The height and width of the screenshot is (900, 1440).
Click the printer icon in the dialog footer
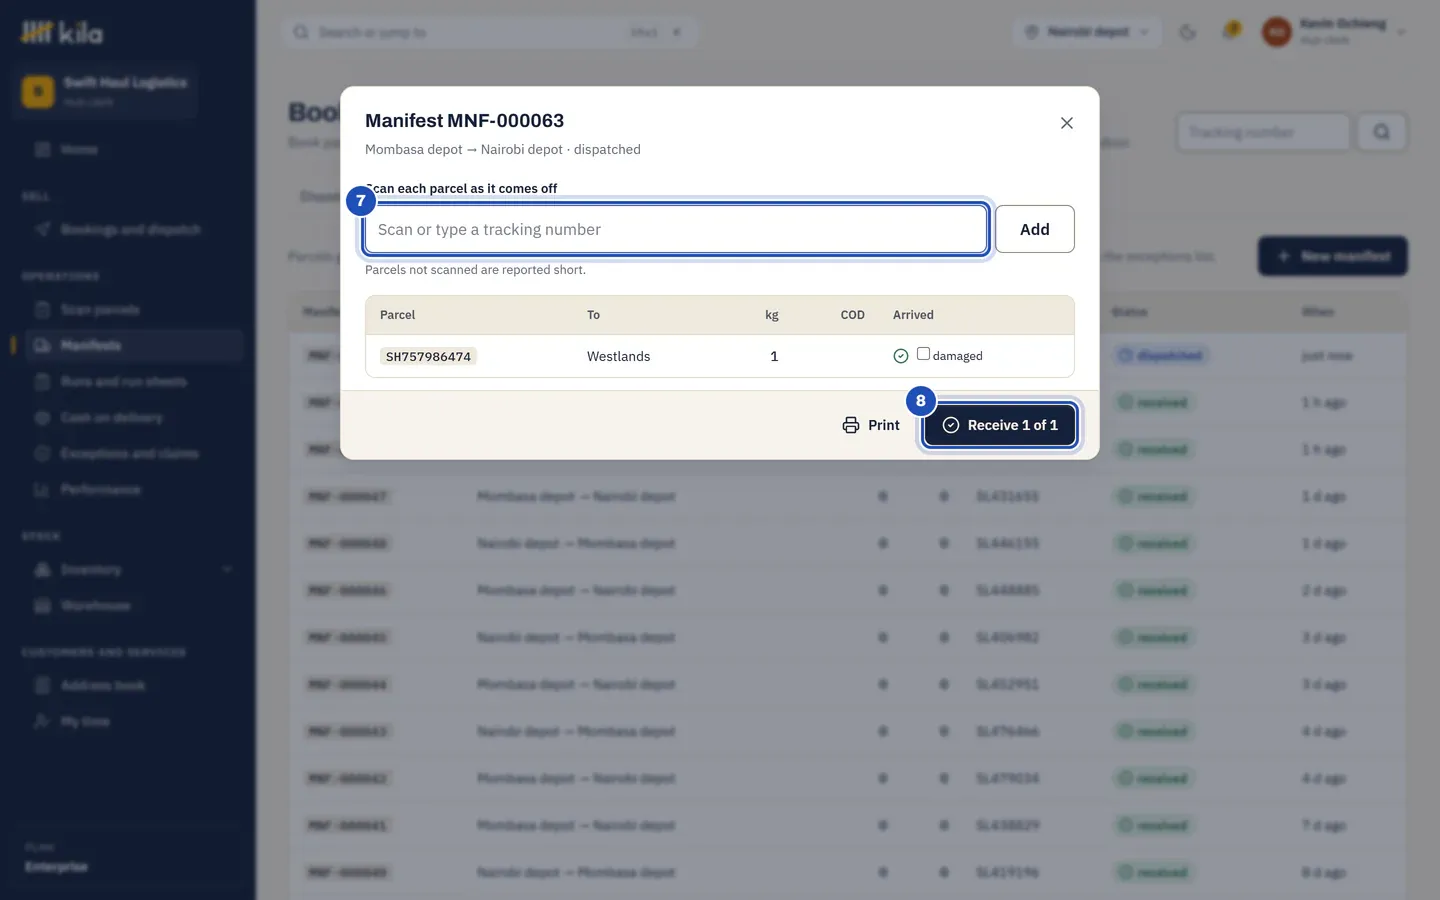(x=851, y=425)
